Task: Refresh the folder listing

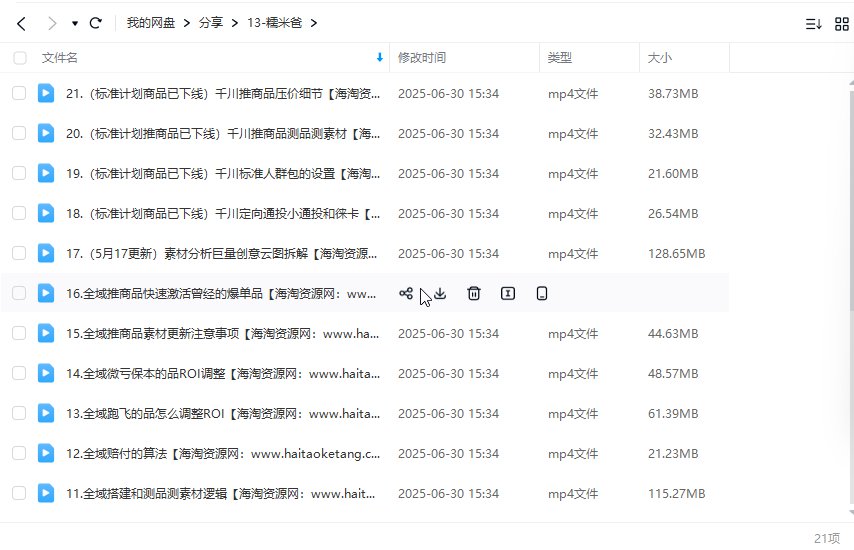Action: [96, 23]
